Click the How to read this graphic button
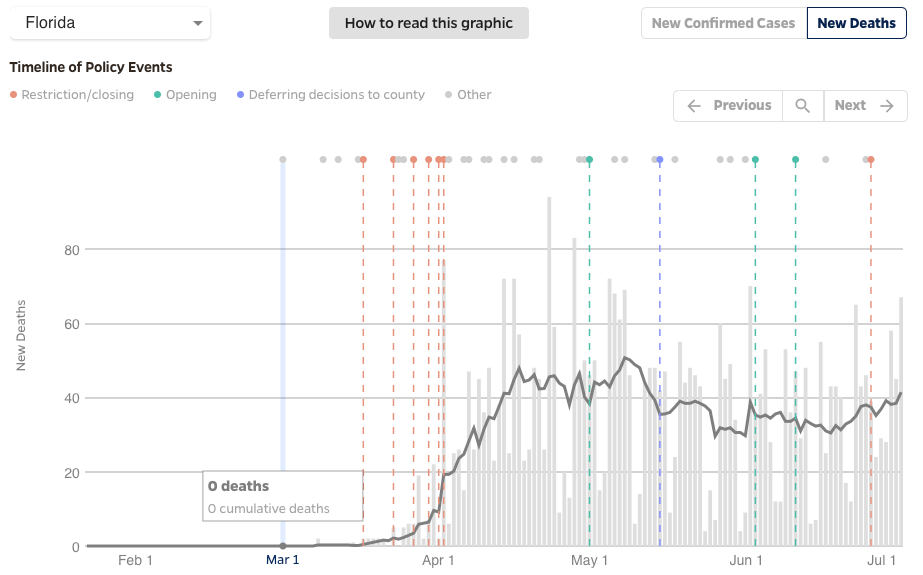The image size is (923, 575). 428,23
